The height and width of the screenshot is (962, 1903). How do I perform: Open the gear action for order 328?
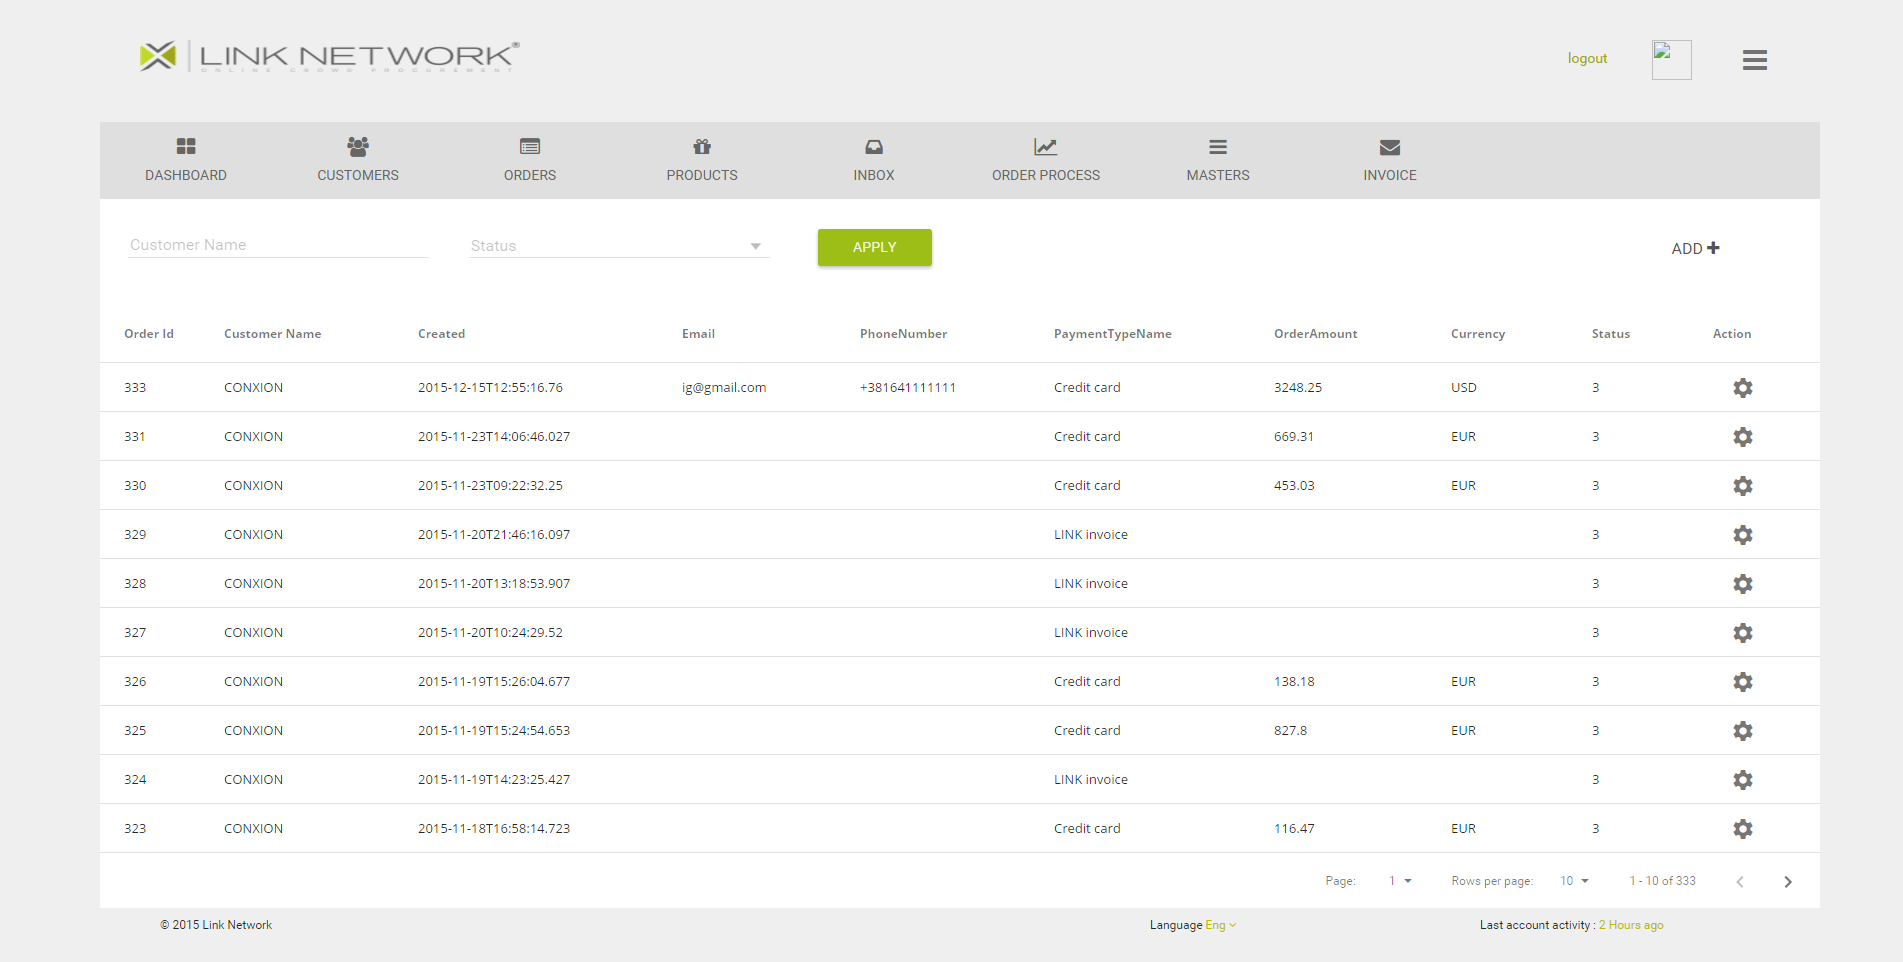click(1742, 584)
